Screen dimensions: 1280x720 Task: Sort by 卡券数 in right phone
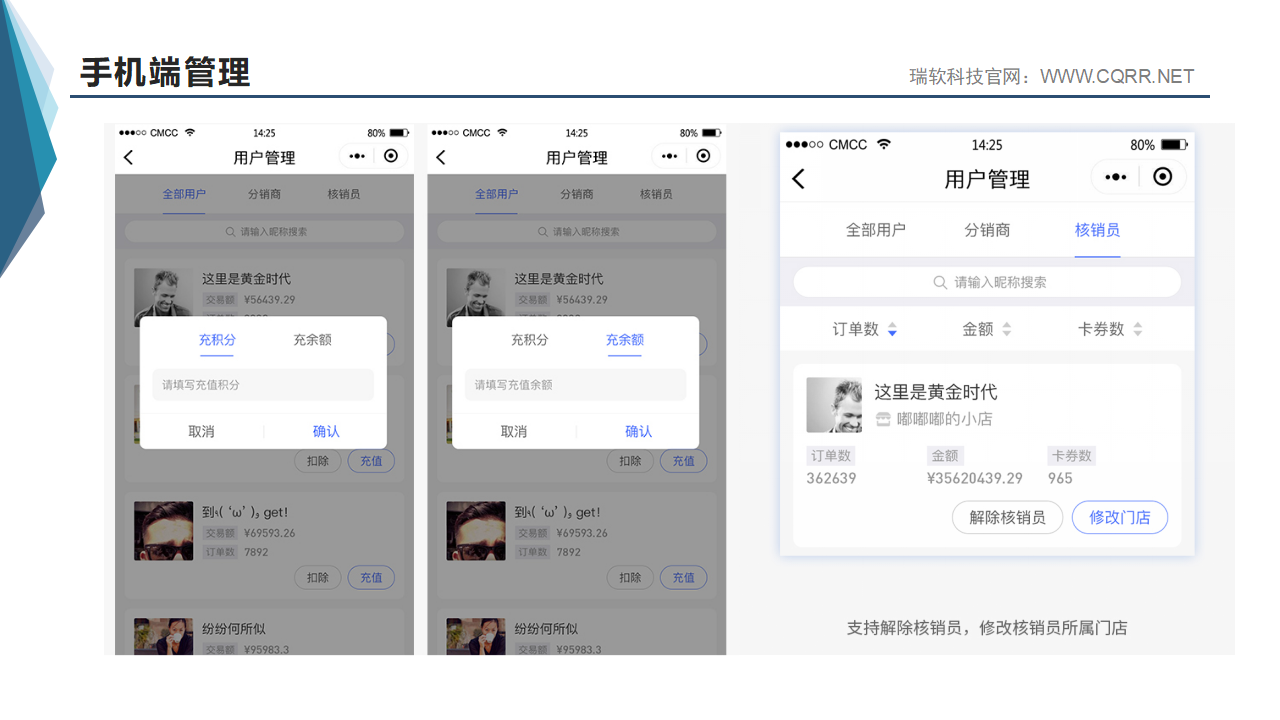pyautogui.click(x=1110, y=329)
